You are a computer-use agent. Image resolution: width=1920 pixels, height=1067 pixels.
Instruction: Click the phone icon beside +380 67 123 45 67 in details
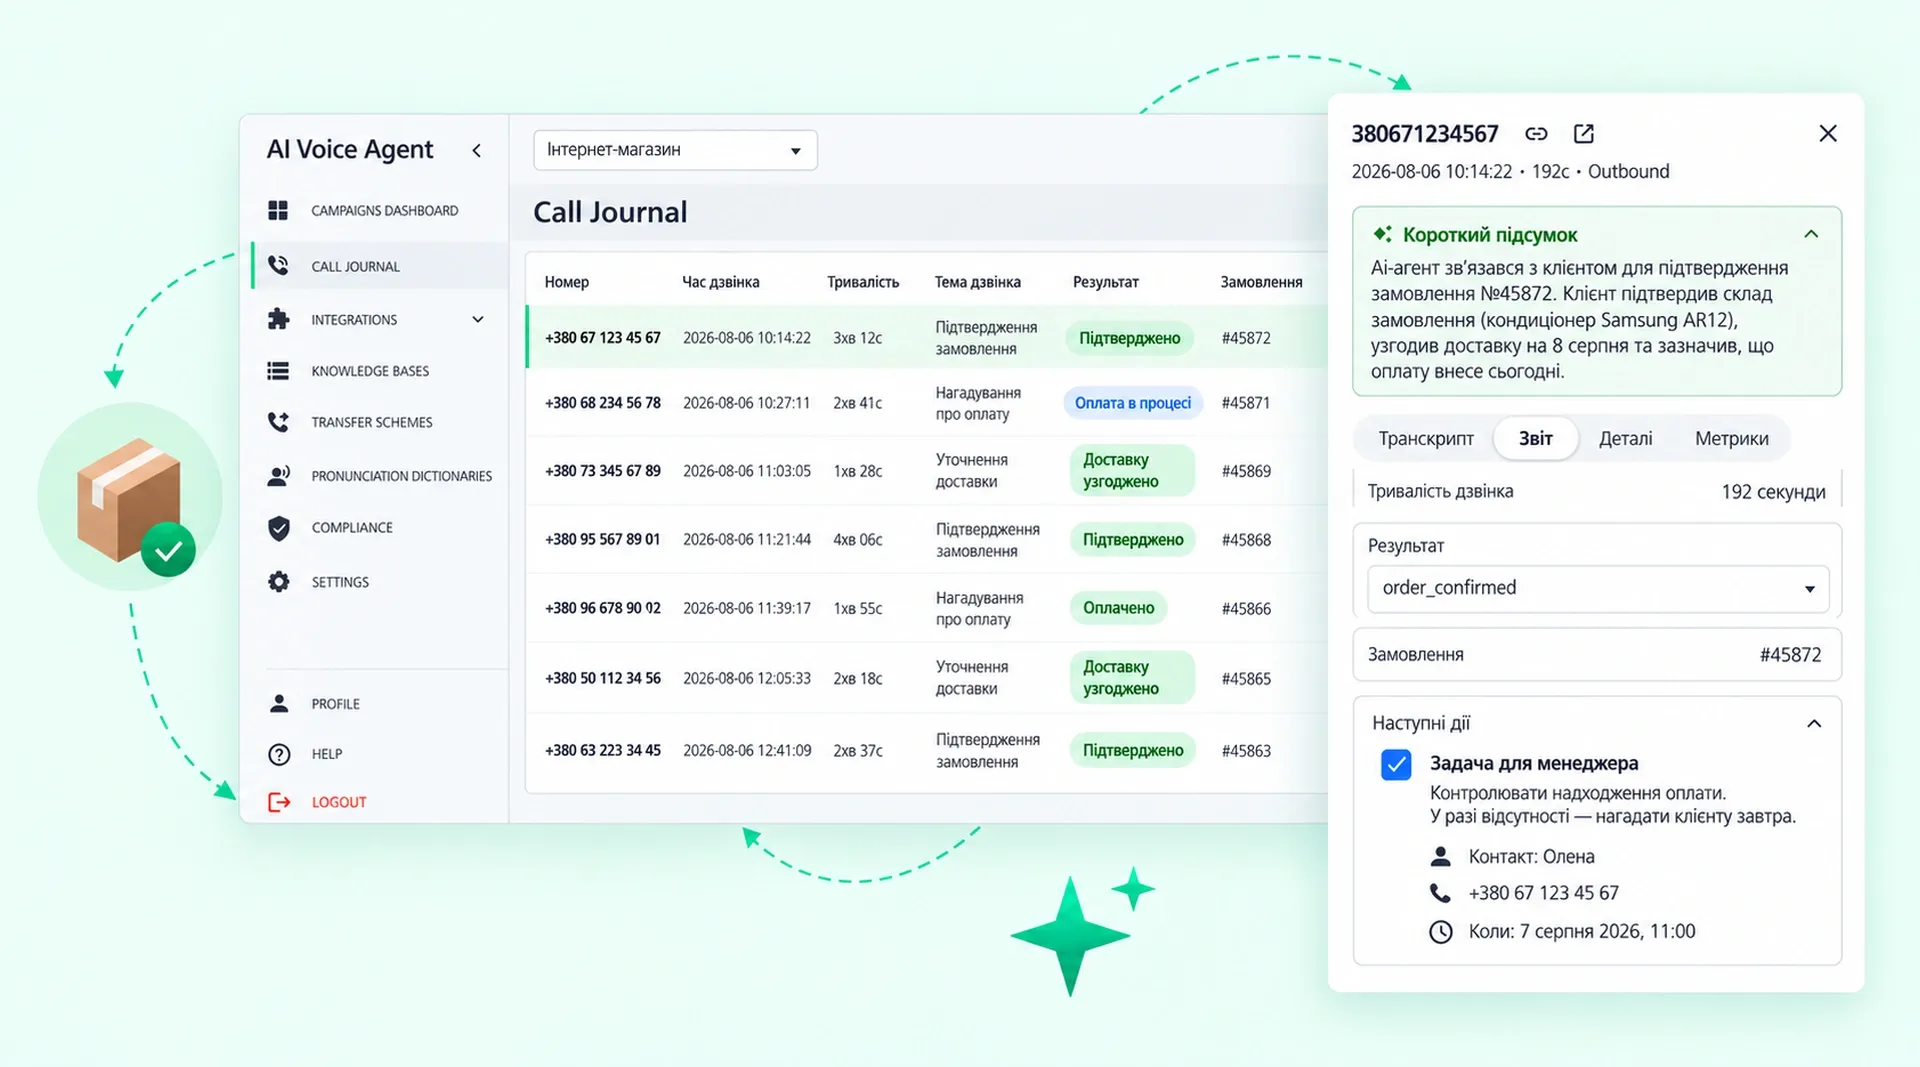[1440, 893]
